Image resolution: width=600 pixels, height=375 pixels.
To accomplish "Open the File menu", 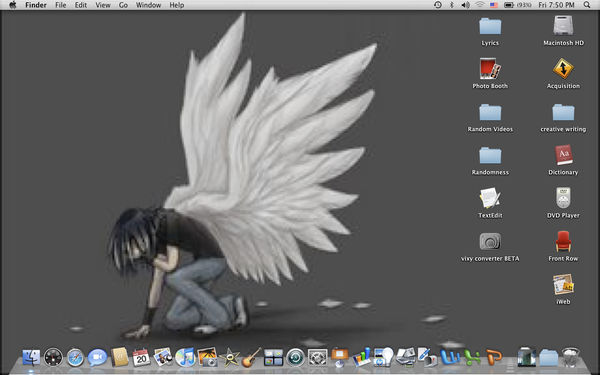I will [x=60, y=5].
